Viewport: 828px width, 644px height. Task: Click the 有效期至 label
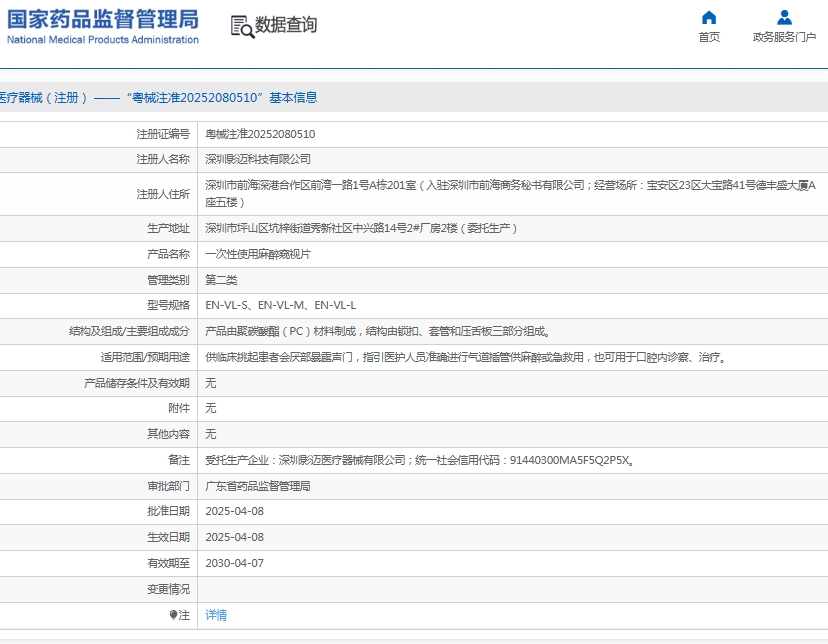click(168, 563)
